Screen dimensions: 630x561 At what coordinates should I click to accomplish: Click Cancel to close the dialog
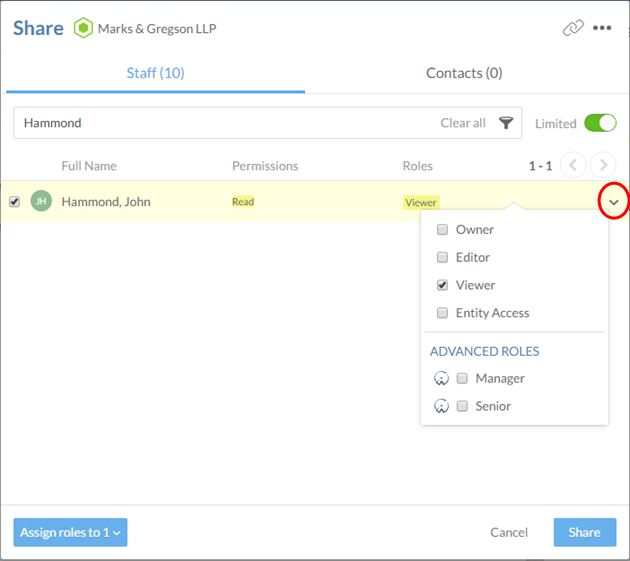click(x=508, y=532)
